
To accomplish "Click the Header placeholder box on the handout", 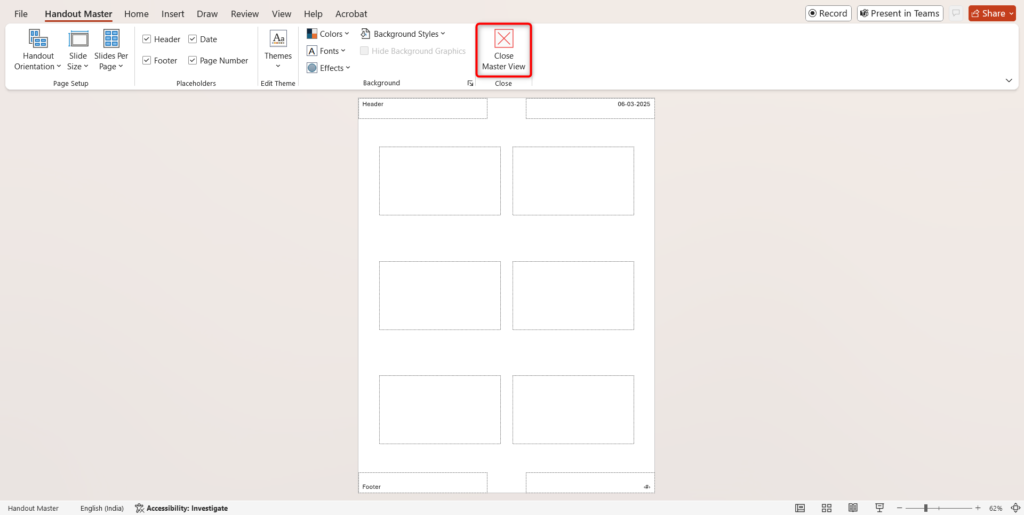I will point(423,108).
